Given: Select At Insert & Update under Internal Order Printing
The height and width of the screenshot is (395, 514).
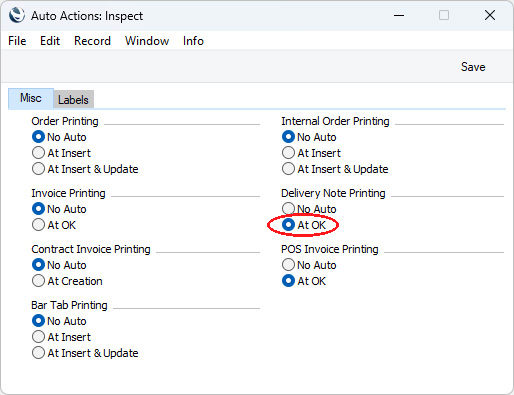Looking at the screenshot, I should pos(335,169).
